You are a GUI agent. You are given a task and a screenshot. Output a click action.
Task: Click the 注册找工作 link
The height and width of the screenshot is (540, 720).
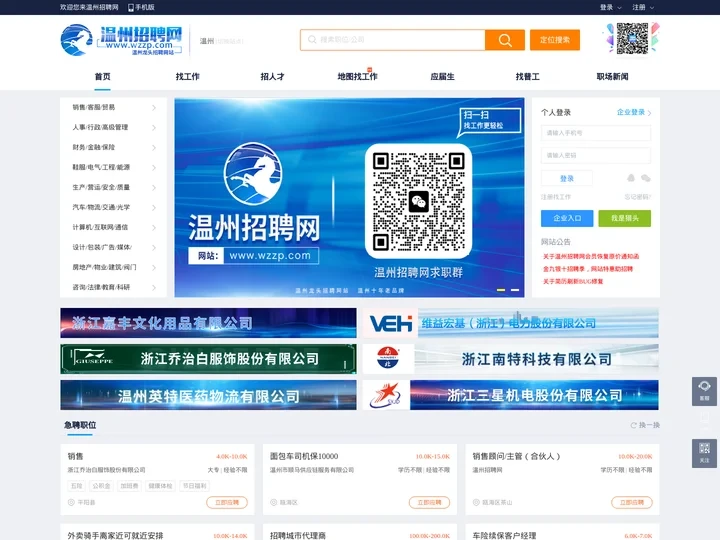pyautogui.click(x=556, y=197)
